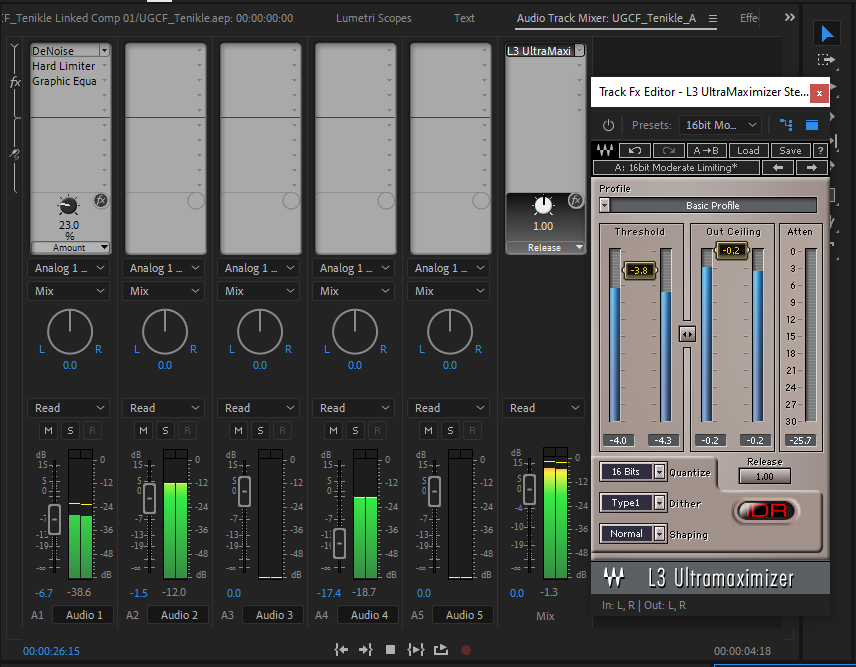
Task: Click the Go to In point transport button
Action: click(x=341, y=650)
